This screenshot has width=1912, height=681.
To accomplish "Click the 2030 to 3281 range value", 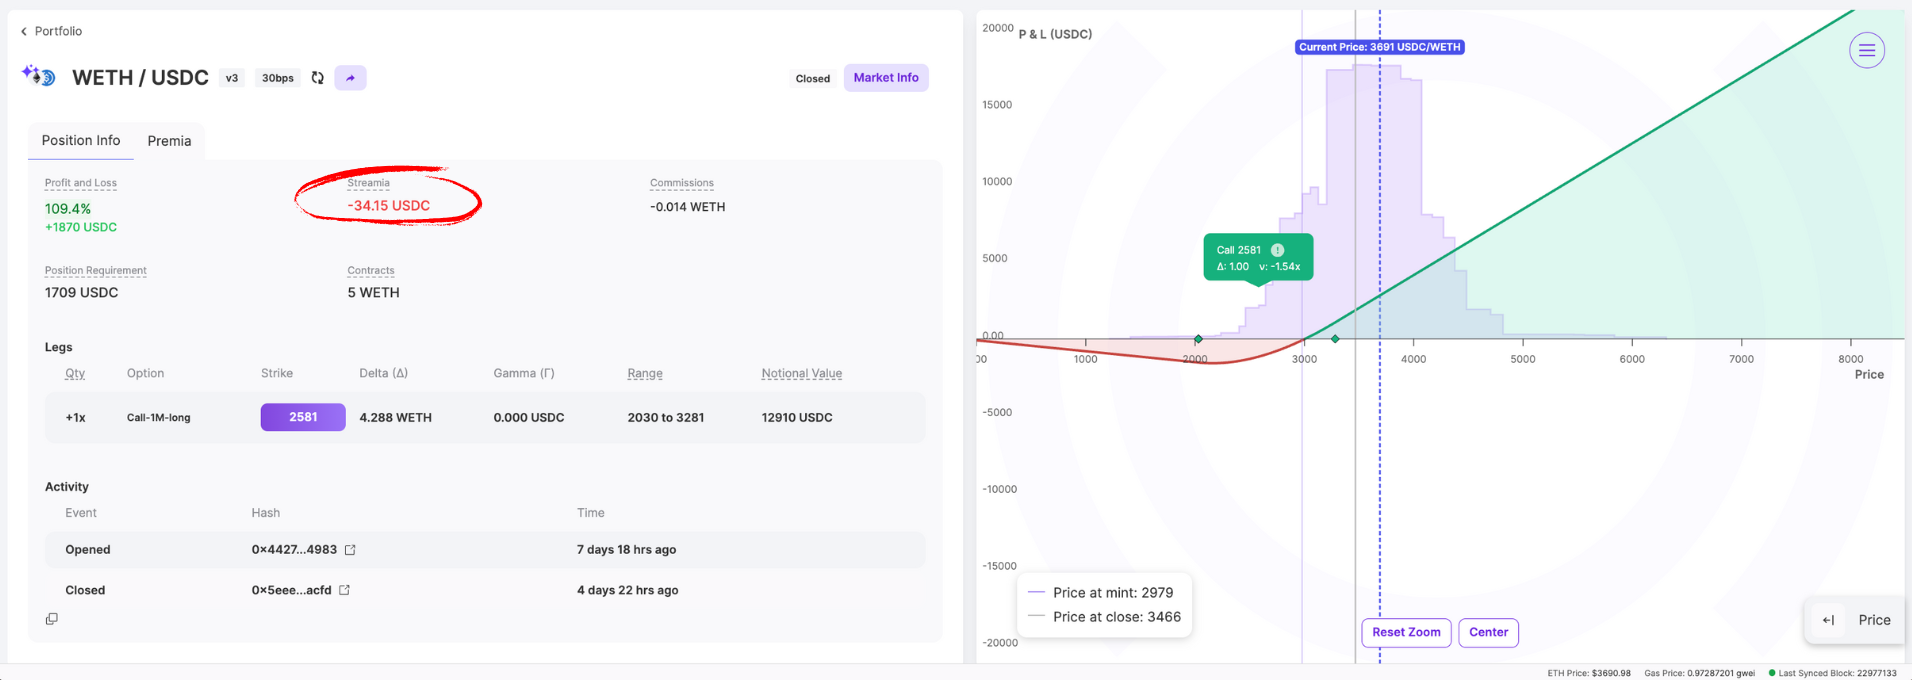I will 666,418.
